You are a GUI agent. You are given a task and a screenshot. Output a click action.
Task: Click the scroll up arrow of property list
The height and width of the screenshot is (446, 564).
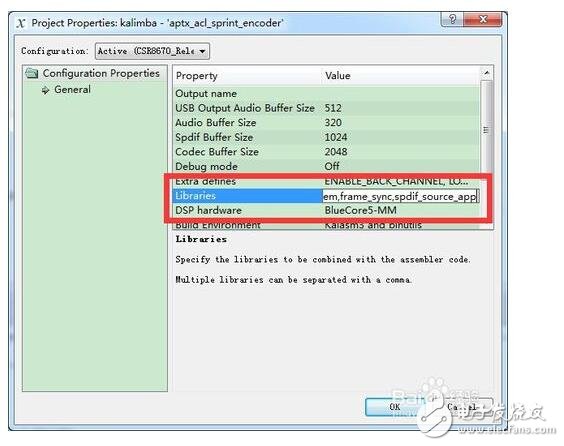487,73
